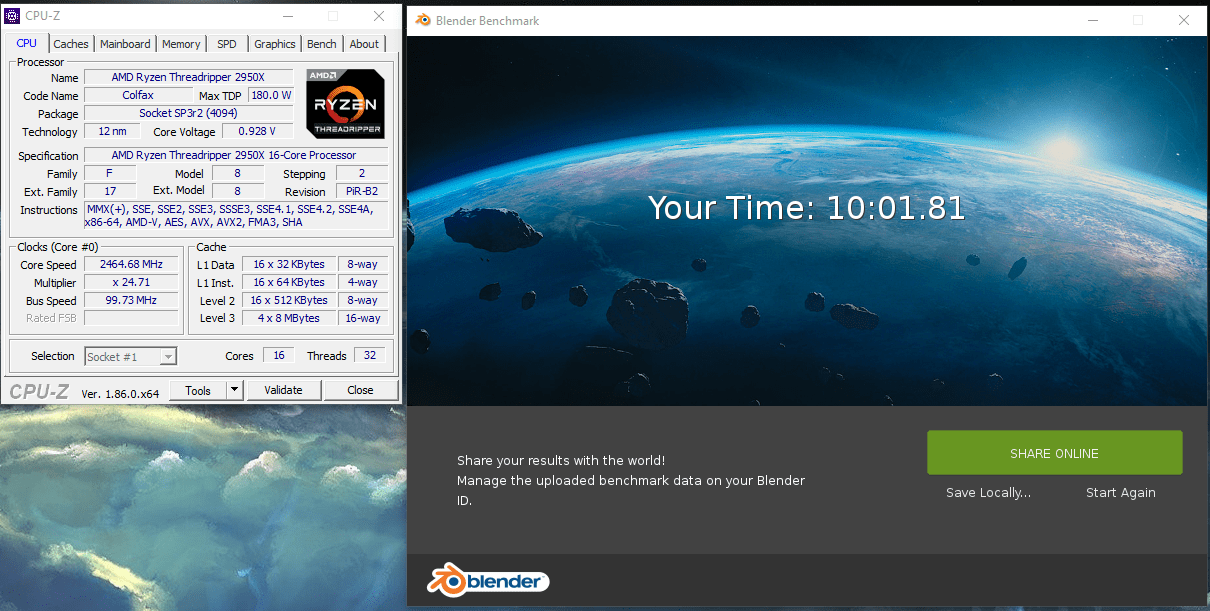Switch to the CPU tab

point(27,43)
